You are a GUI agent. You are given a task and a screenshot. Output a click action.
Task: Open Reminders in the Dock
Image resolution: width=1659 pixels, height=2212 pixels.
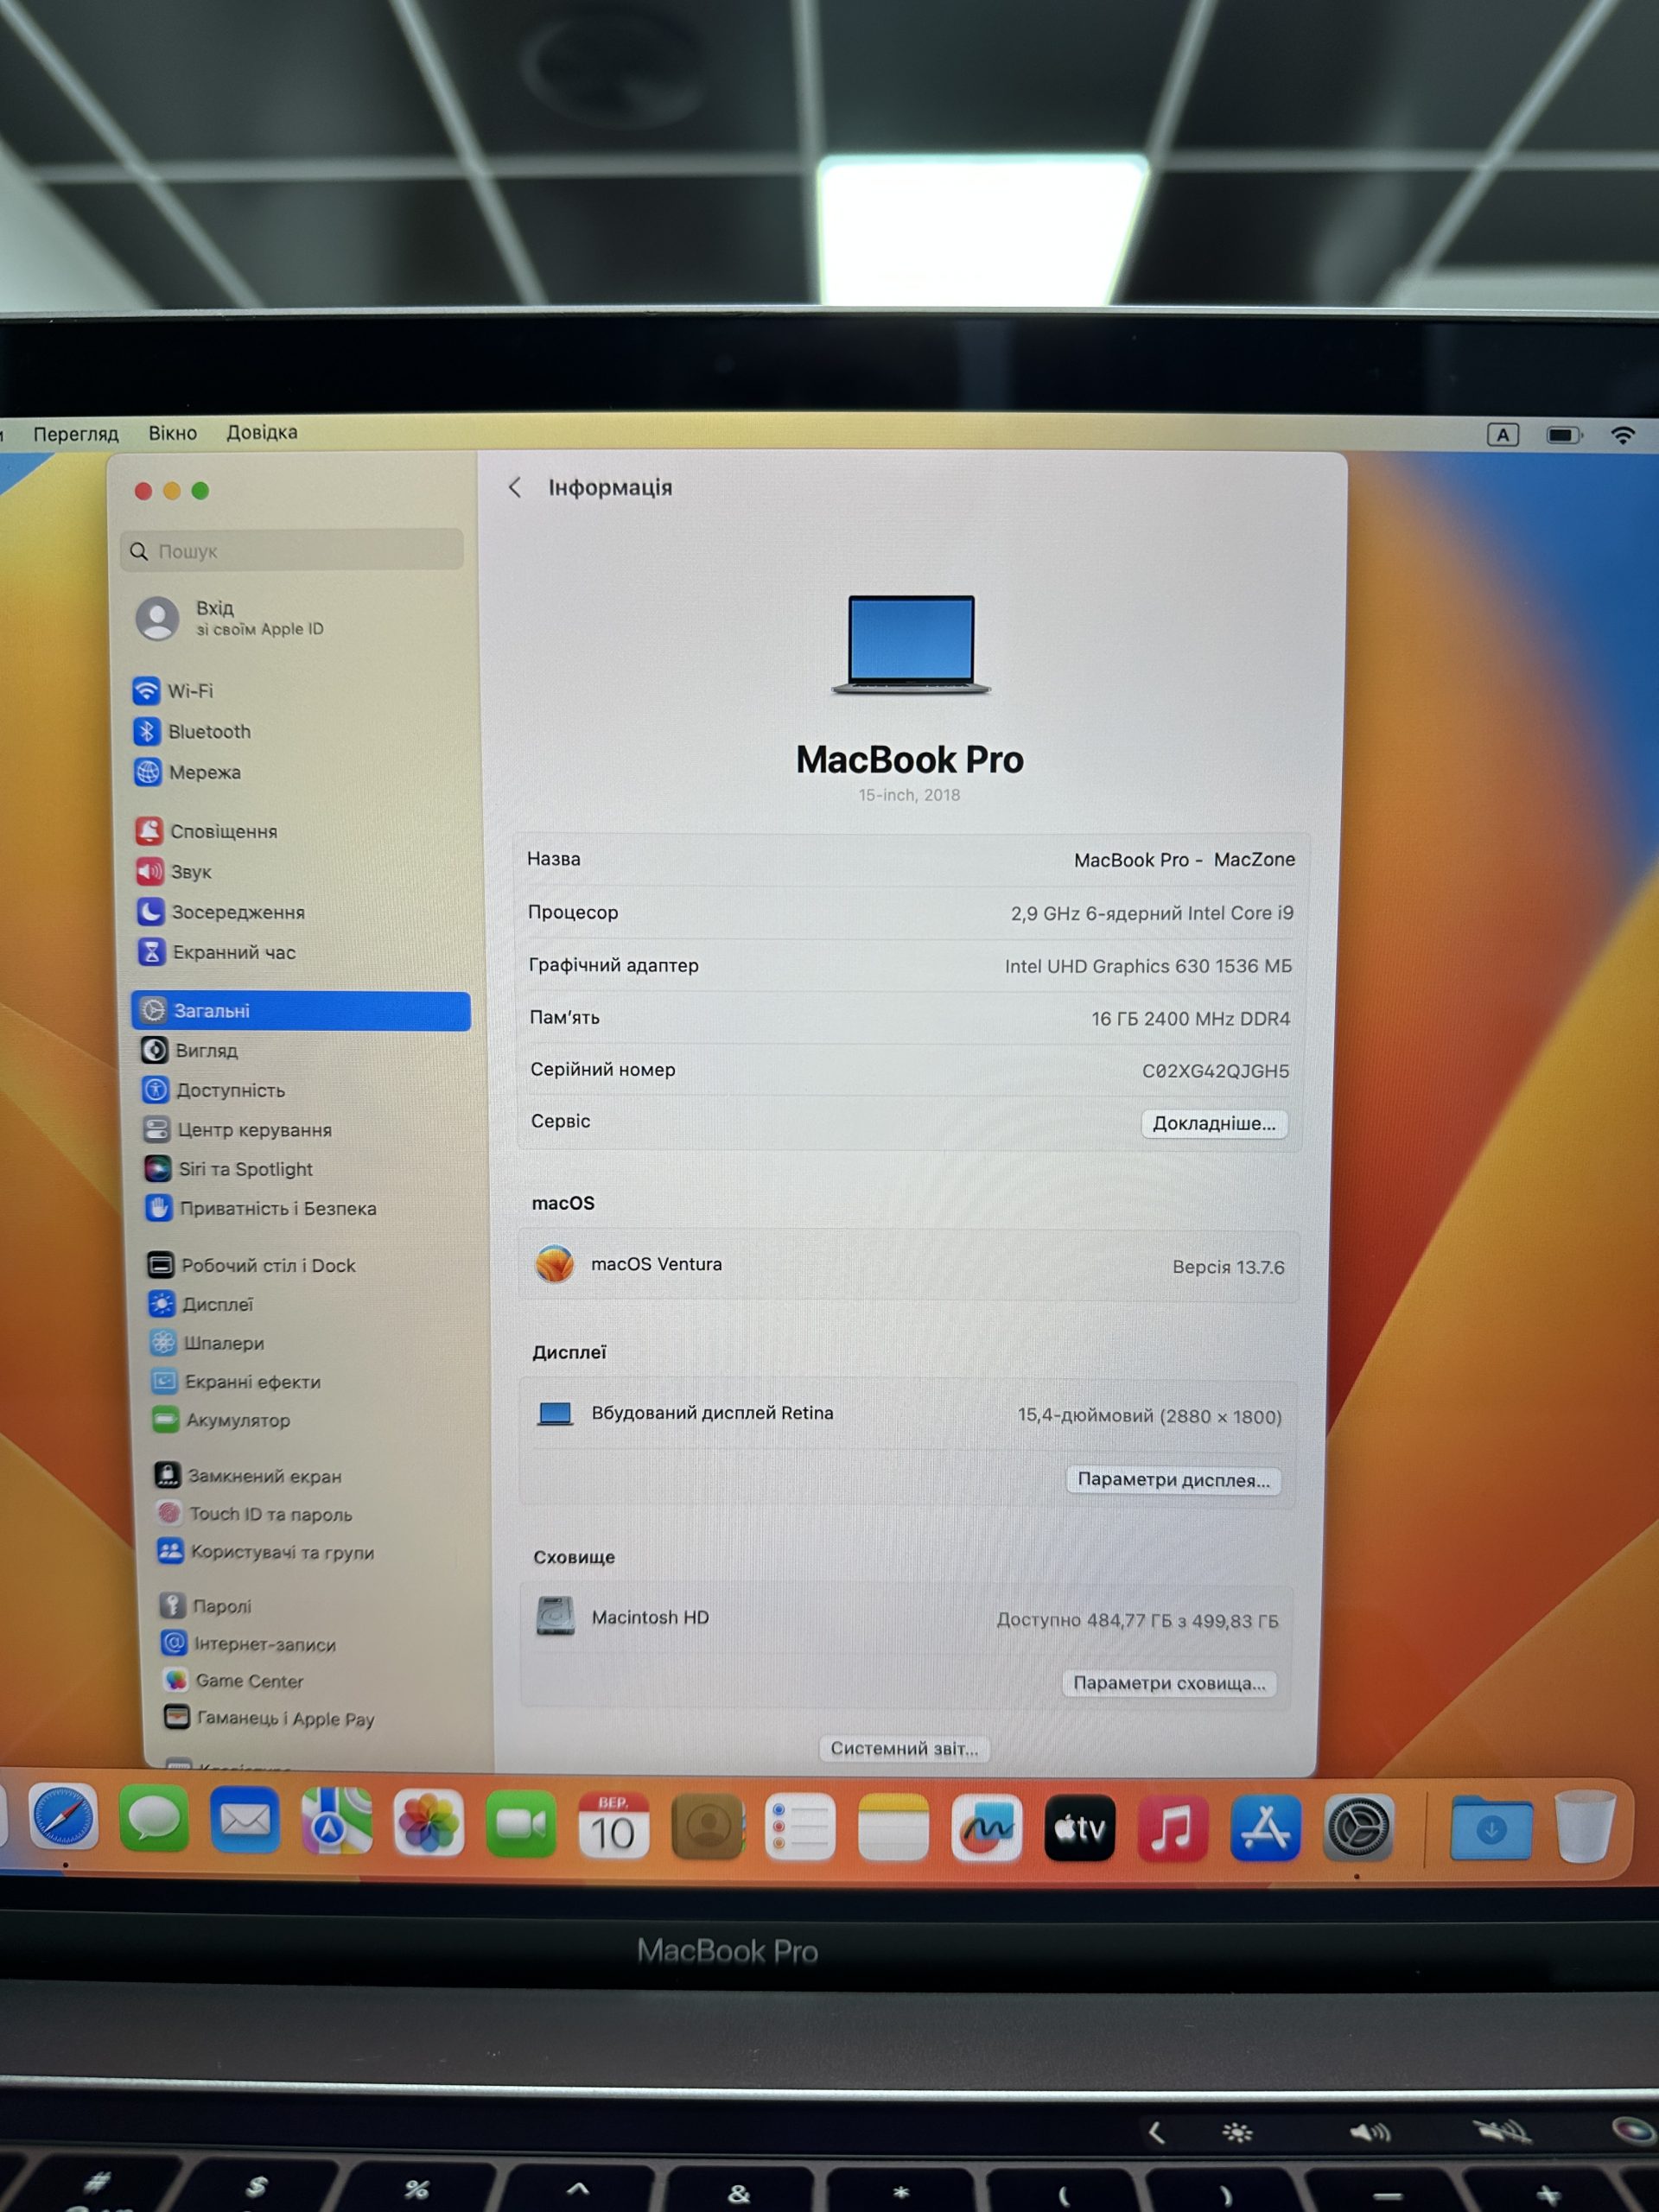tap(800, 1828)
